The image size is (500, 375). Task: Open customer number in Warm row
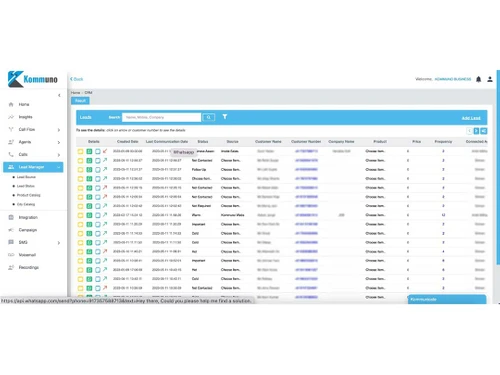tap(306, 215)
